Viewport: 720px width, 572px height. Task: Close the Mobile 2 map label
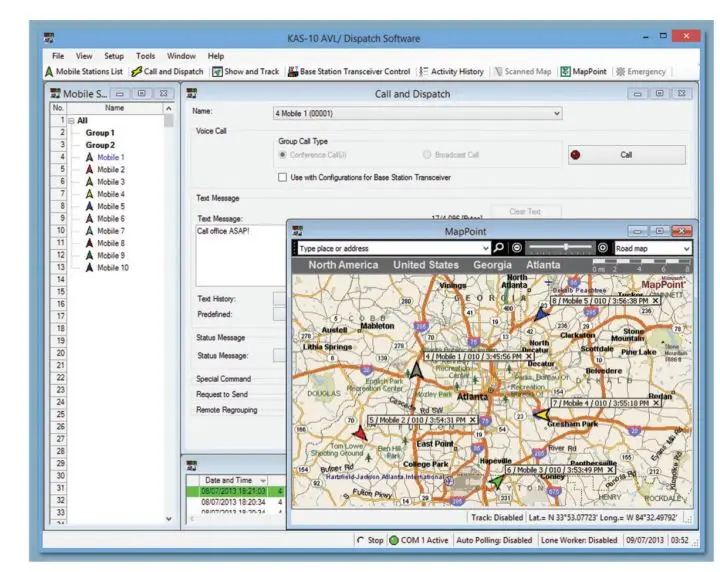coord(472,420)
